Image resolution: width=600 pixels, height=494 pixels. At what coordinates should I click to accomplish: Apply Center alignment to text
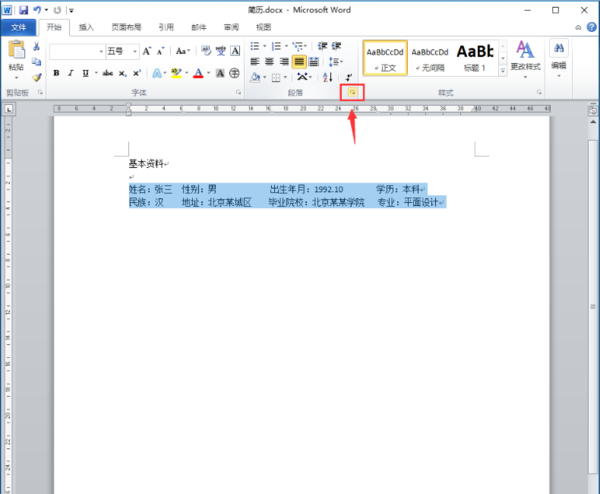[269, 62]
